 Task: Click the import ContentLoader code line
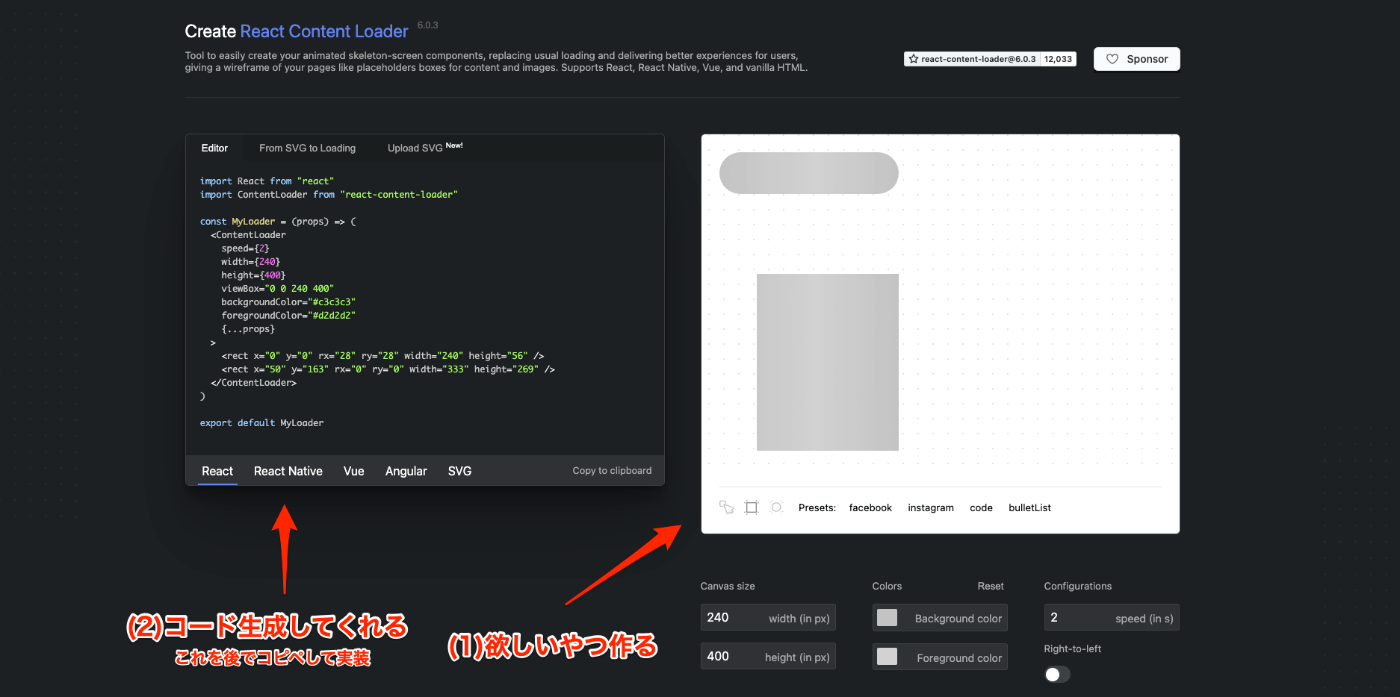click(x=329, y=194)
